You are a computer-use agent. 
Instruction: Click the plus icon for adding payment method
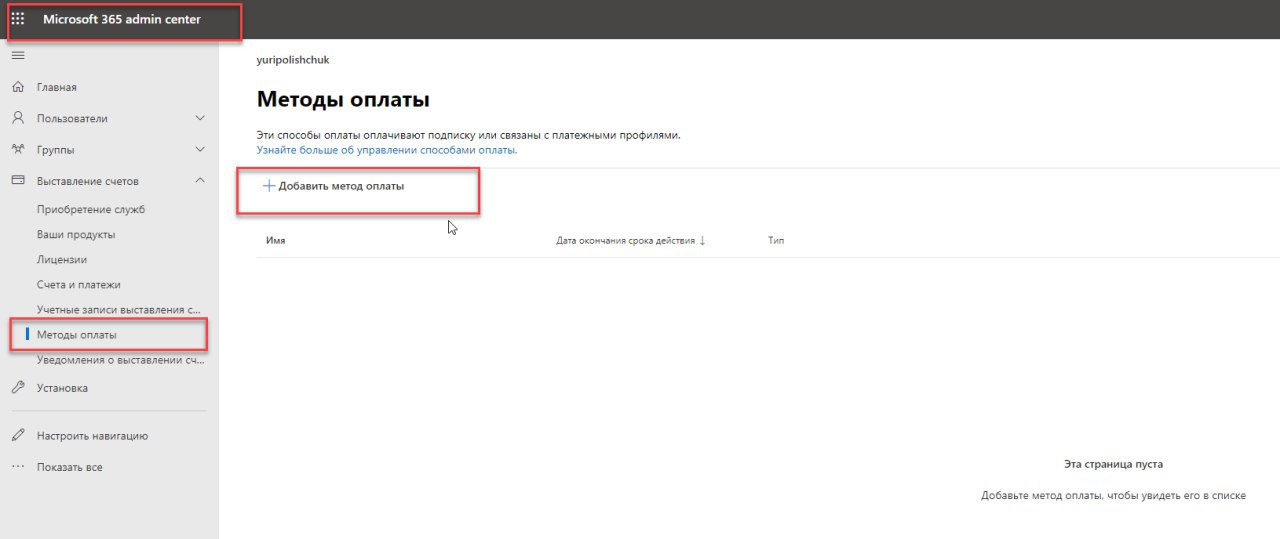point(268,186)
